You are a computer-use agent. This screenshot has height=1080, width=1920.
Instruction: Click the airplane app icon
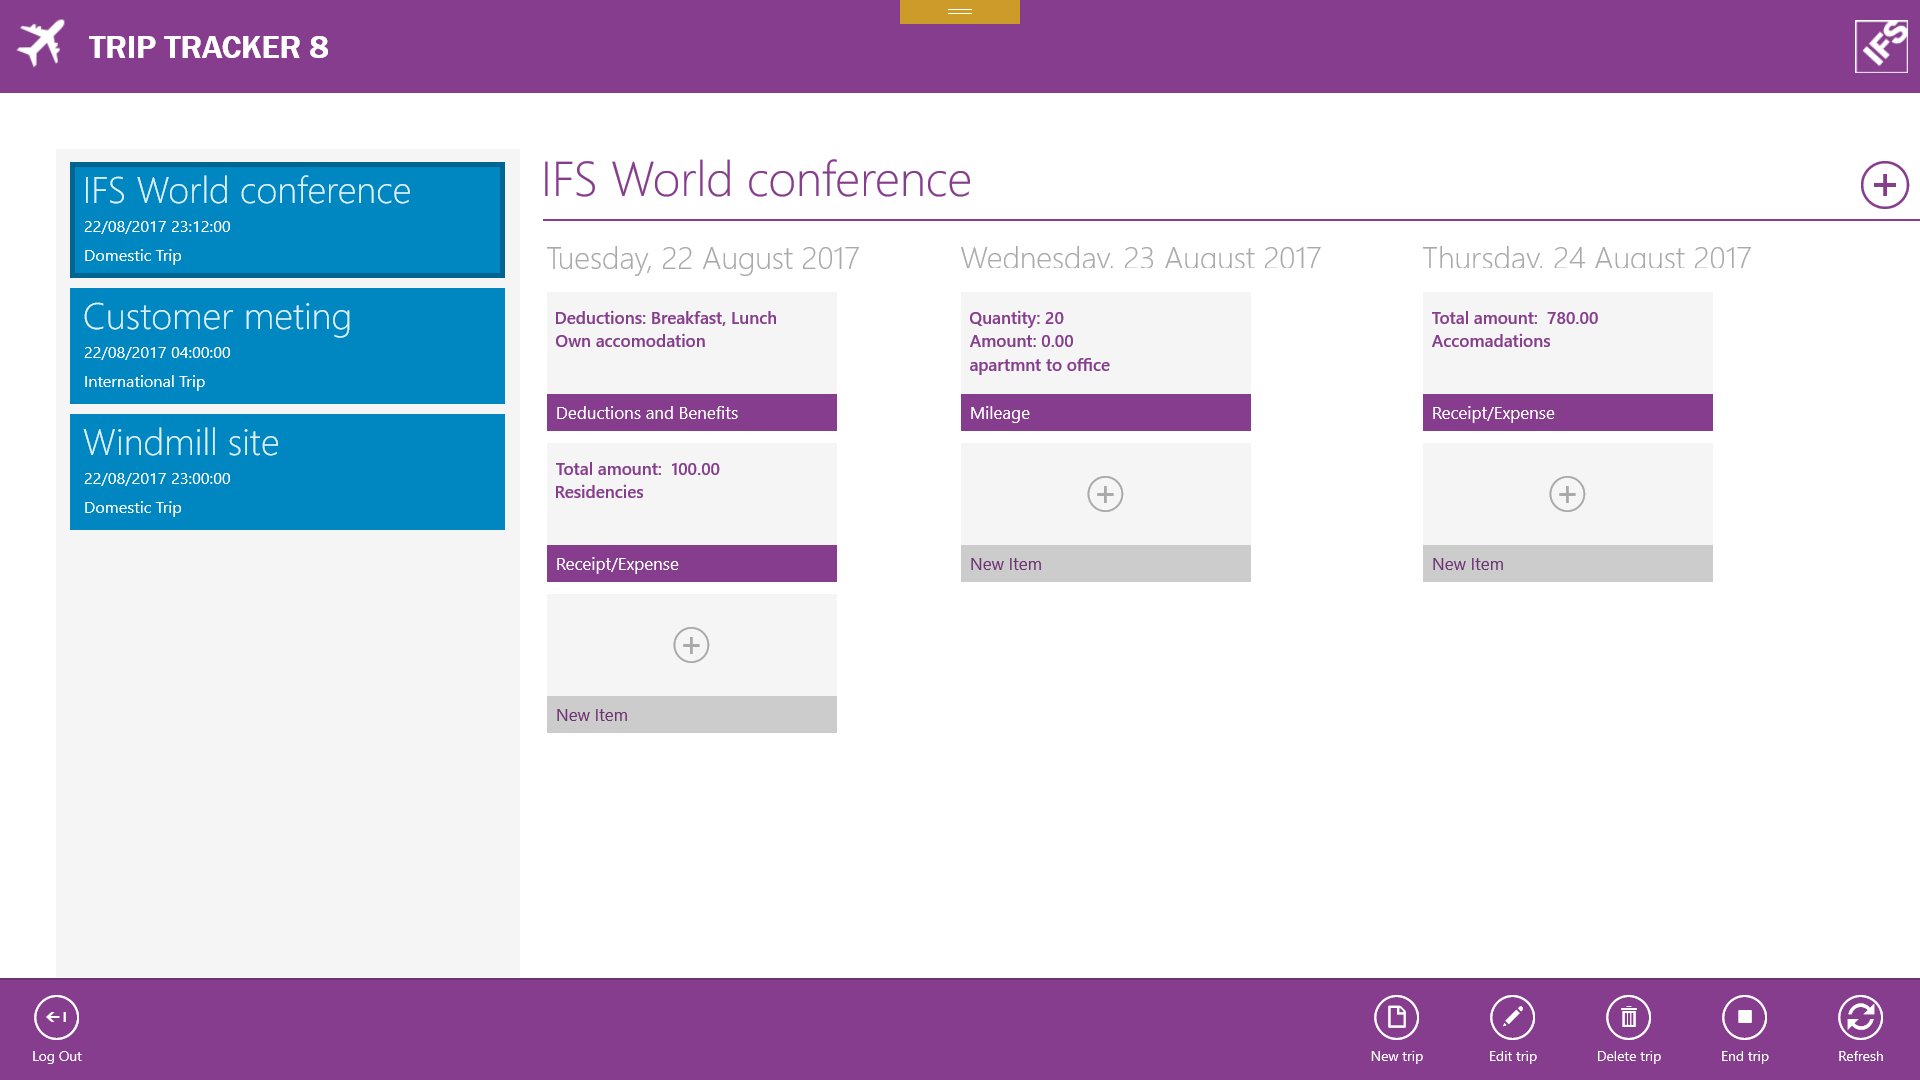[41, 45]
